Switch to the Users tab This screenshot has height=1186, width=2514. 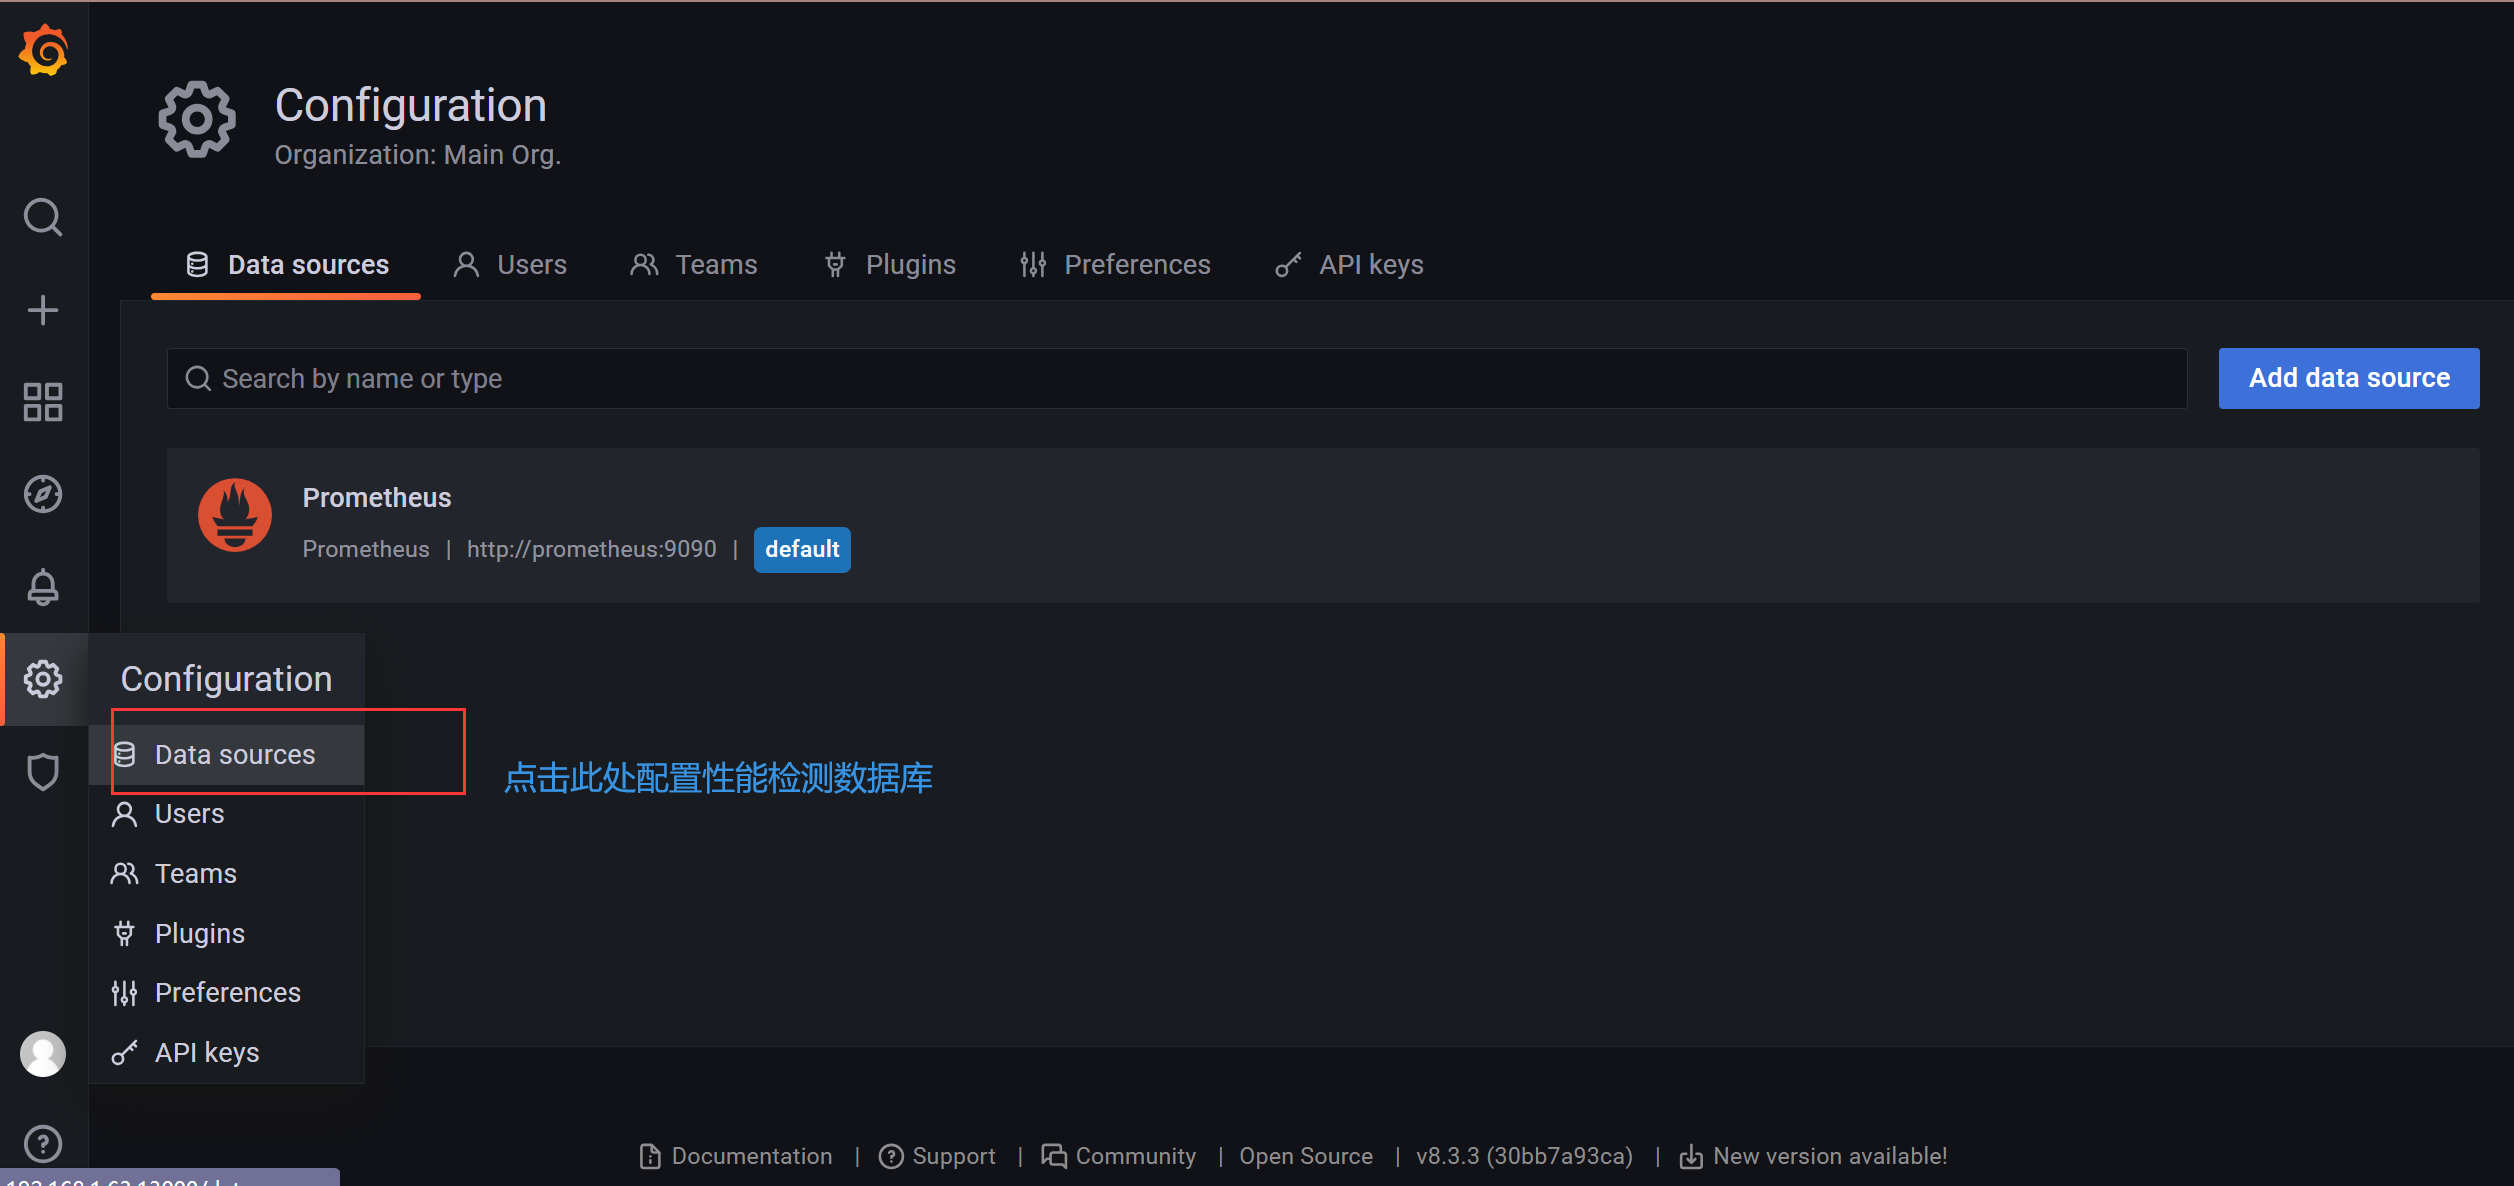[510, 265]
